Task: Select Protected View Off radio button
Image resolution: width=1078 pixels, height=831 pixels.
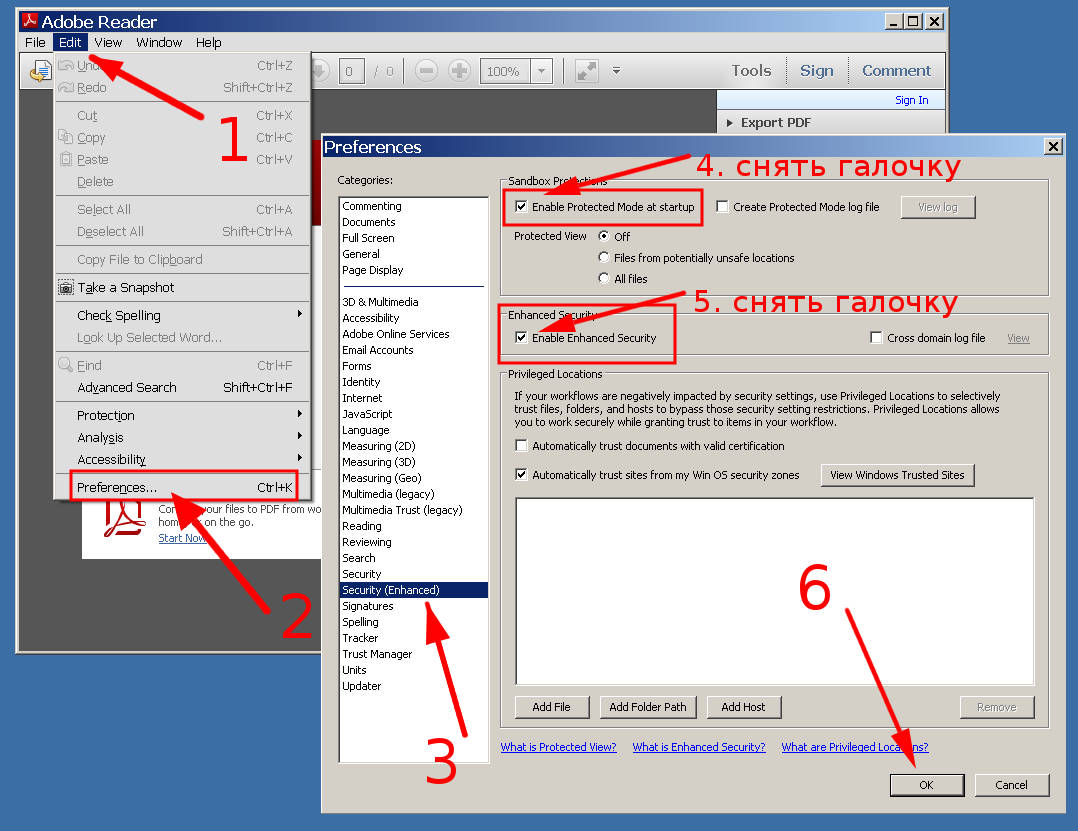Action: pyautogui.click(x=604, y=236)
